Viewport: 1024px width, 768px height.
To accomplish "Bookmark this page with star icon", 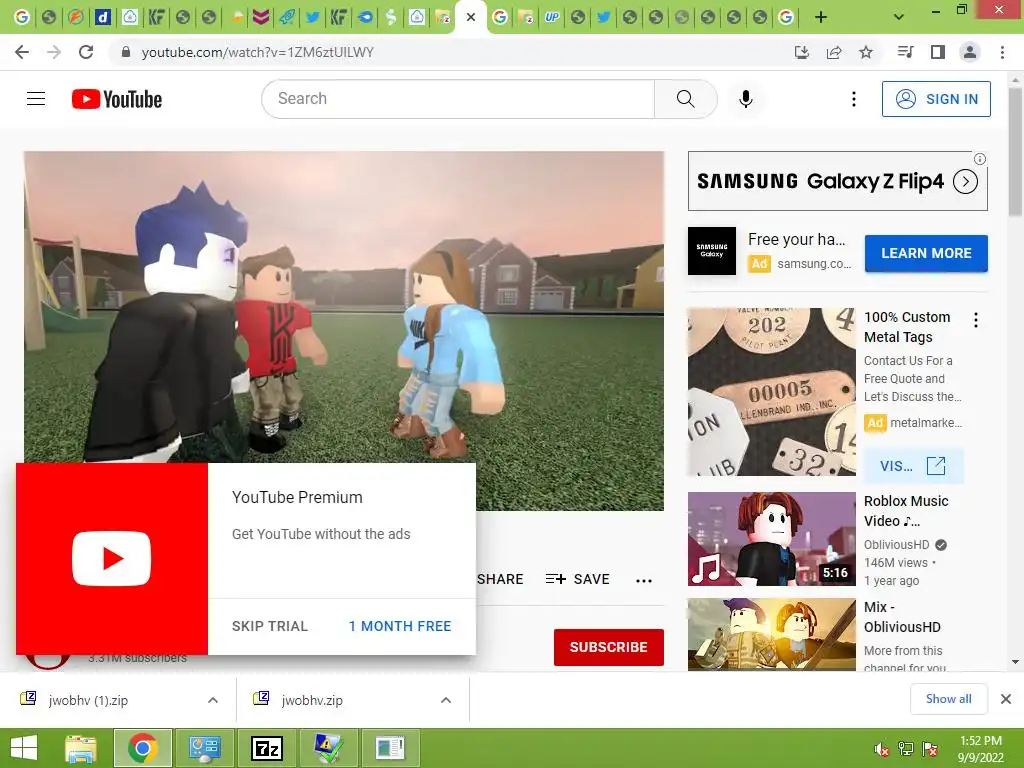I will (x=866, y=52).
